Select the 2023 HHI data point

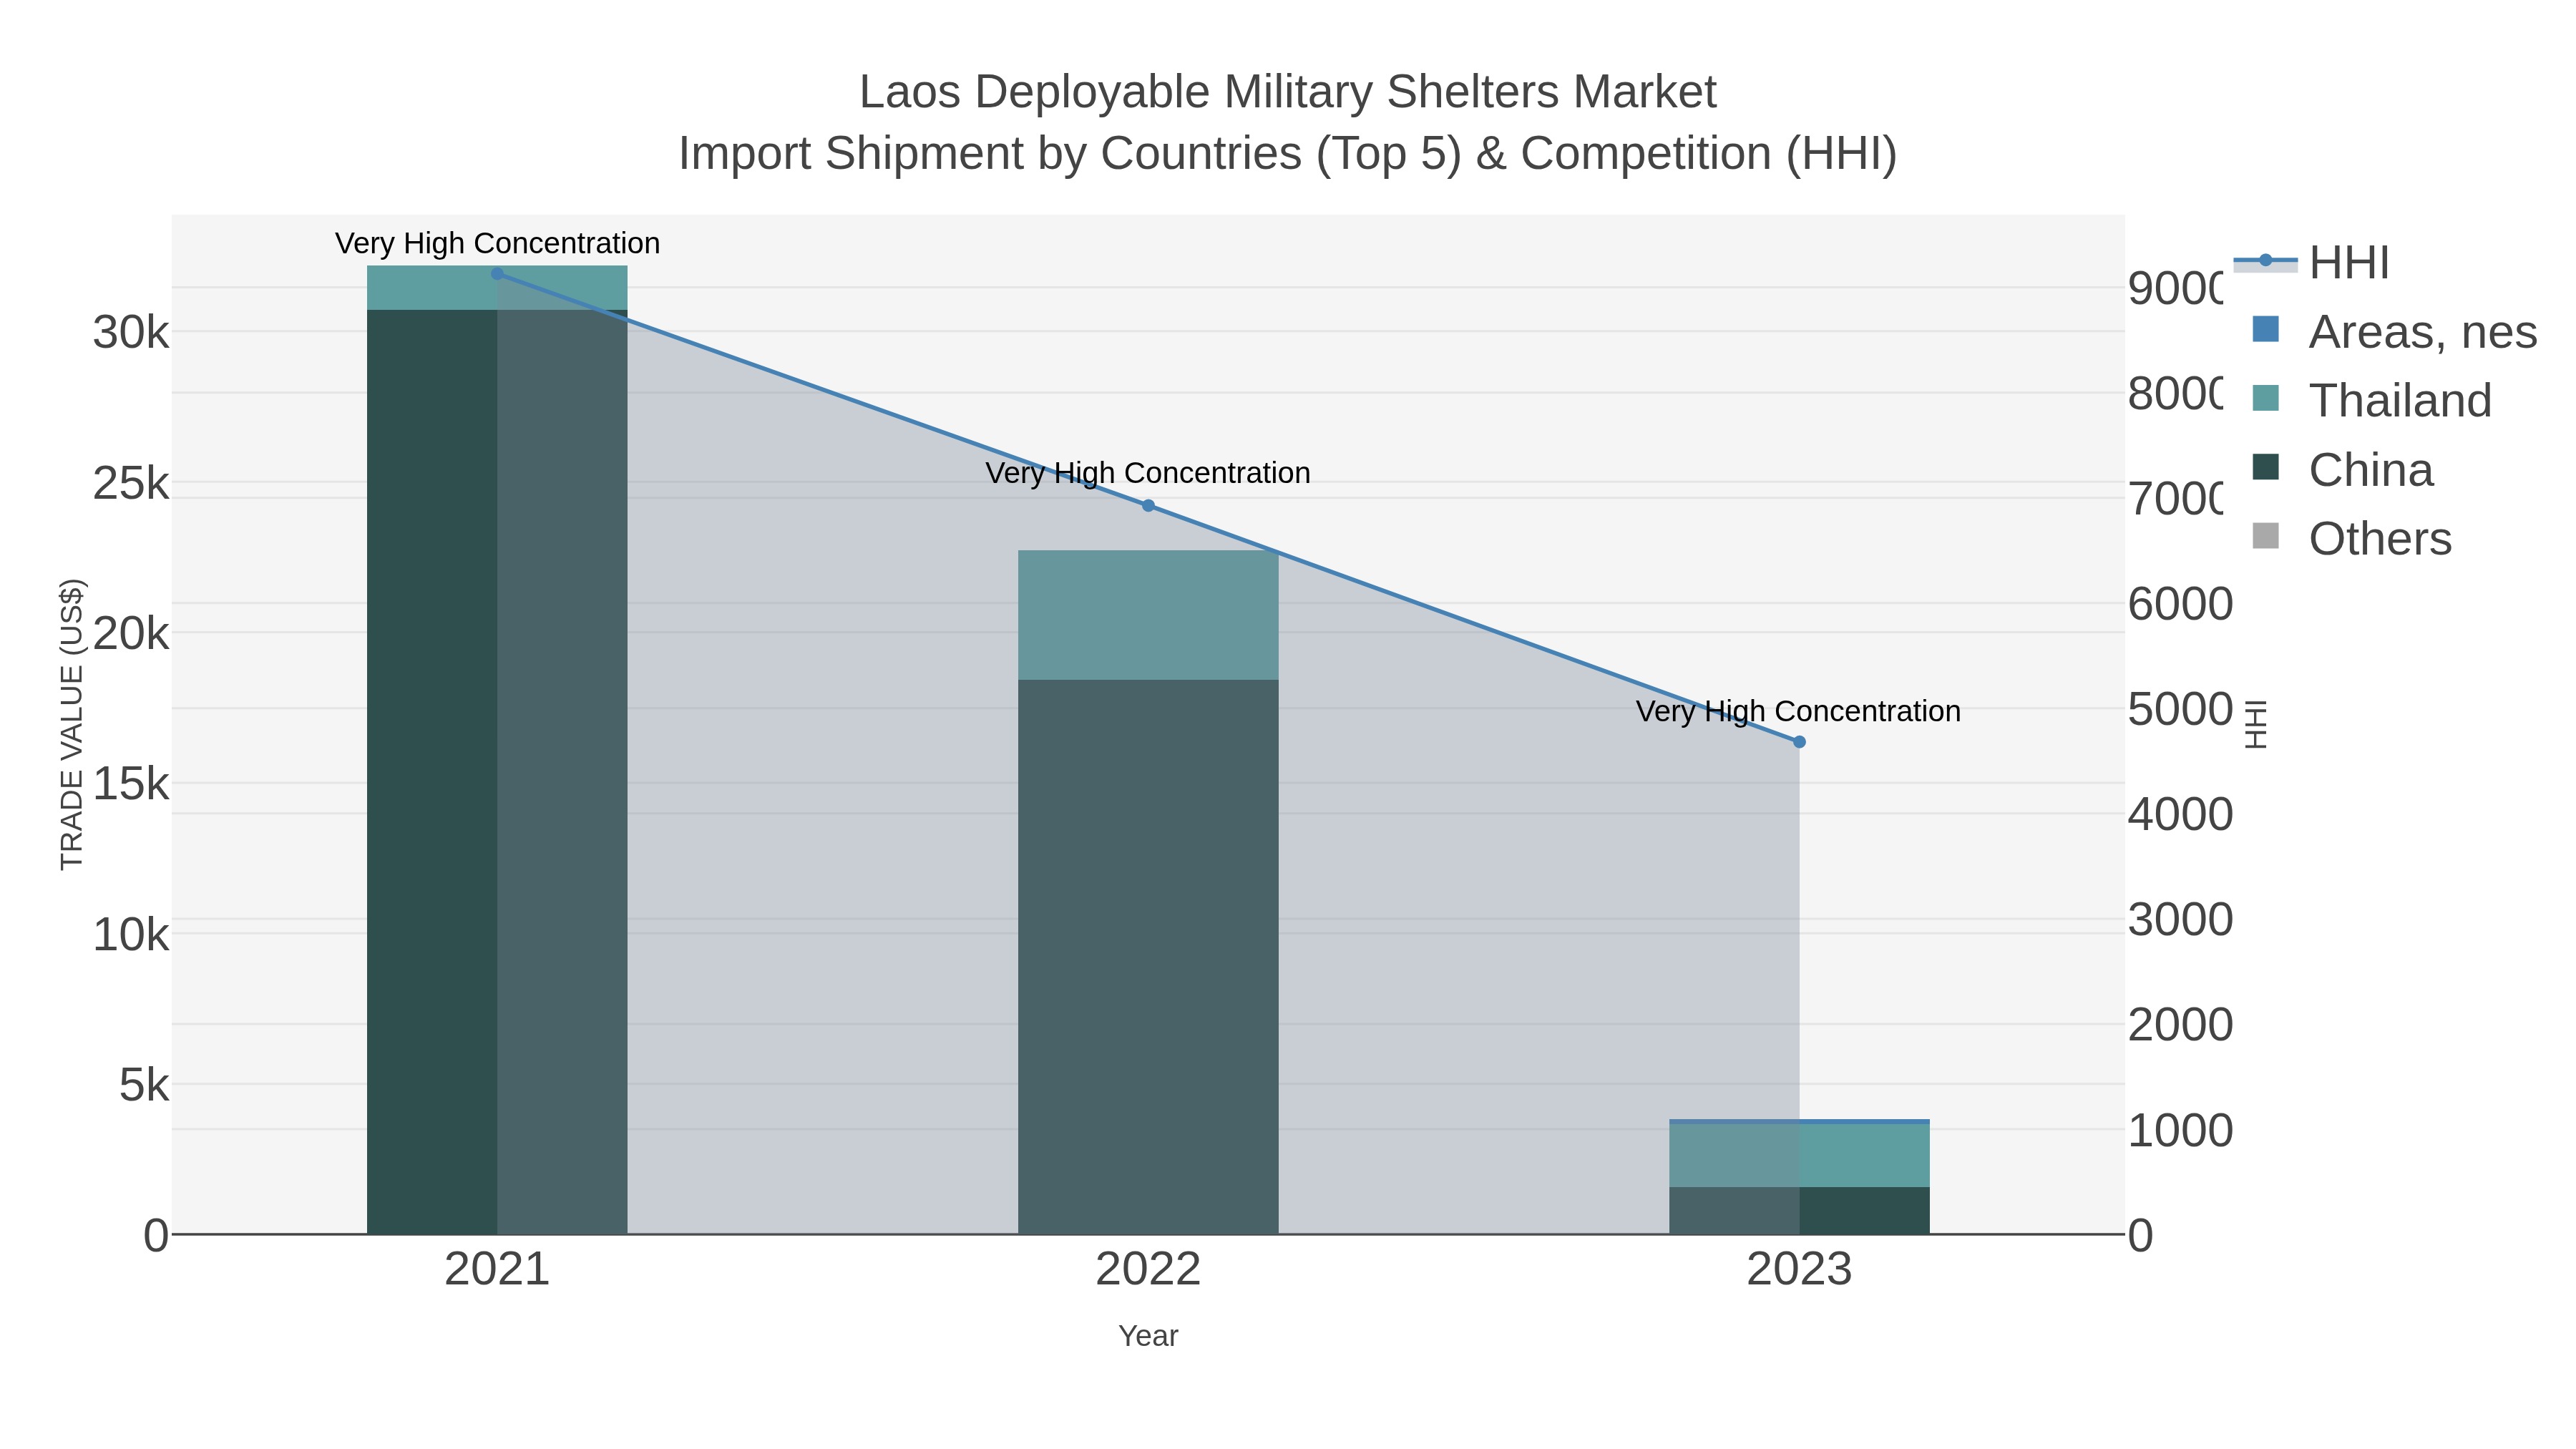[1799, 742]
